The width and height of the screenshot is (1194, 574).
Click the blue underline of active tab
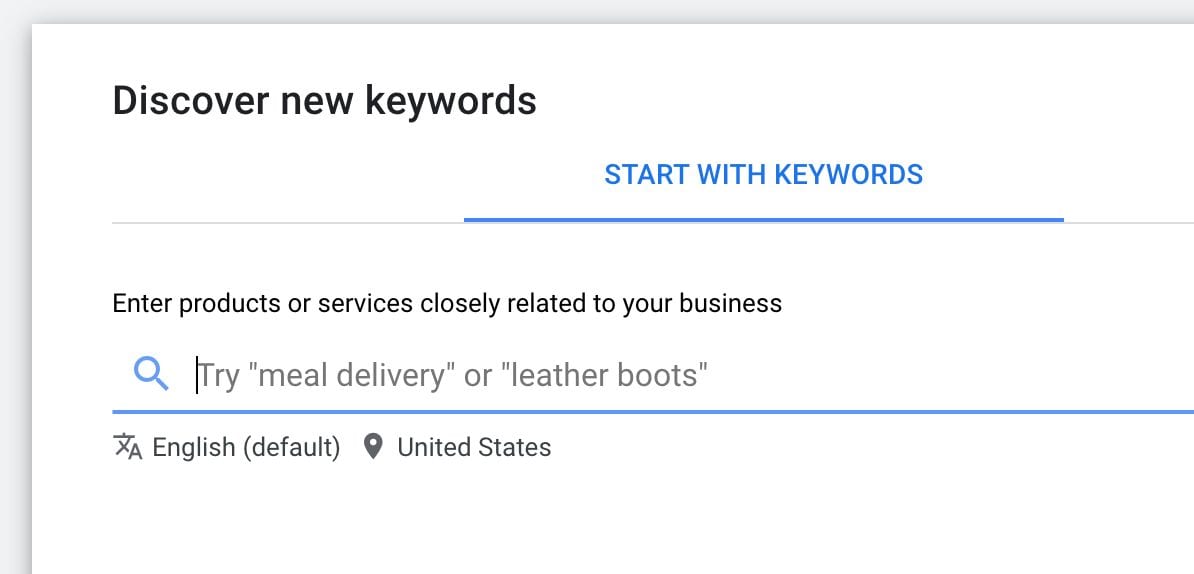(x=763, y=220)
